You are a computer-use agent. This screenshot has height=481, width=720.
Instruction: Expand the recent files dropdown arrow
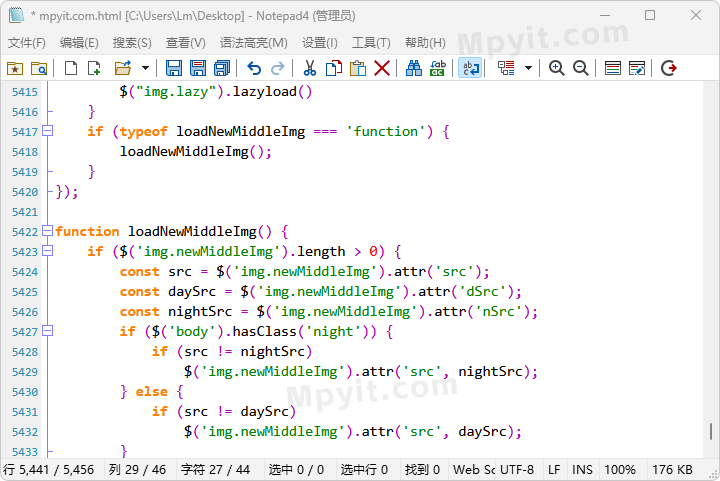[145, 68]
